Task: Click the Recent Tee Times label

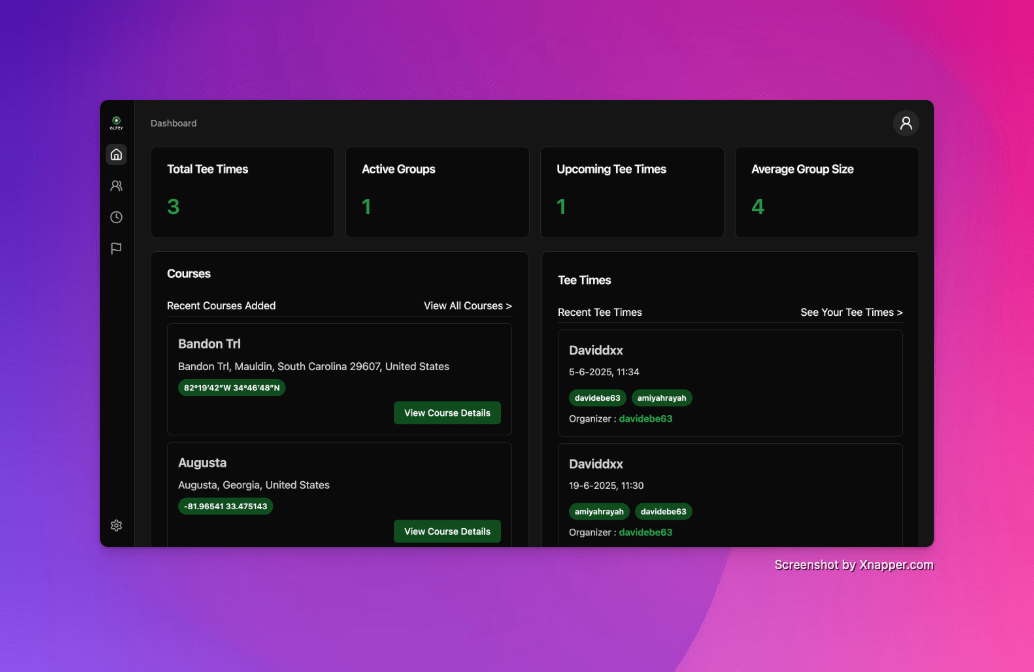Action: 600,313
